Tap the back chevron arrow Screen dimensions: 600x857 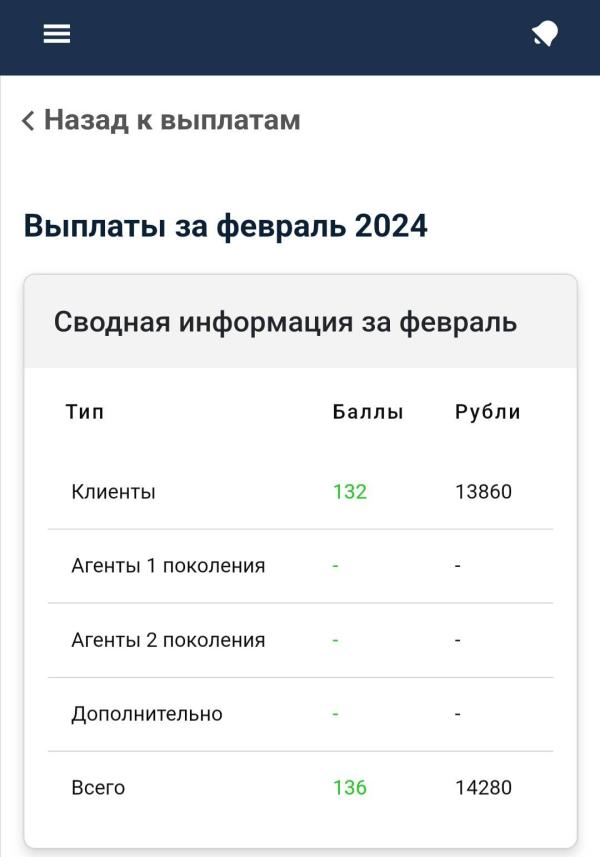[x=28, y=120]
